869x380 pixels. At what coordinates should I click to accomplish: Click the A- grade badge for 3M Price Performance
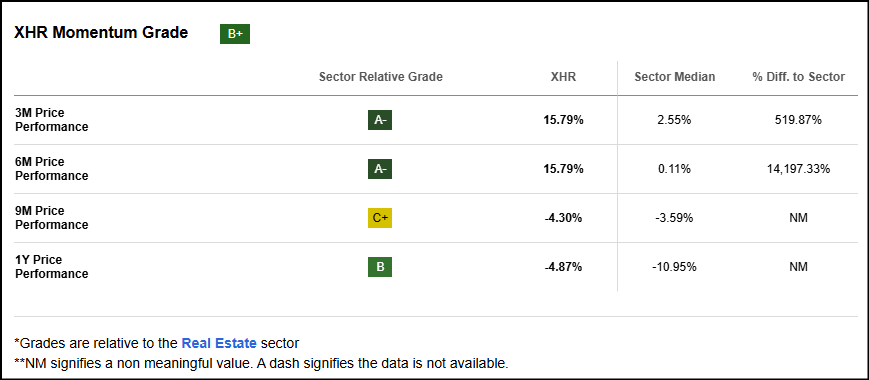point(380,120)
